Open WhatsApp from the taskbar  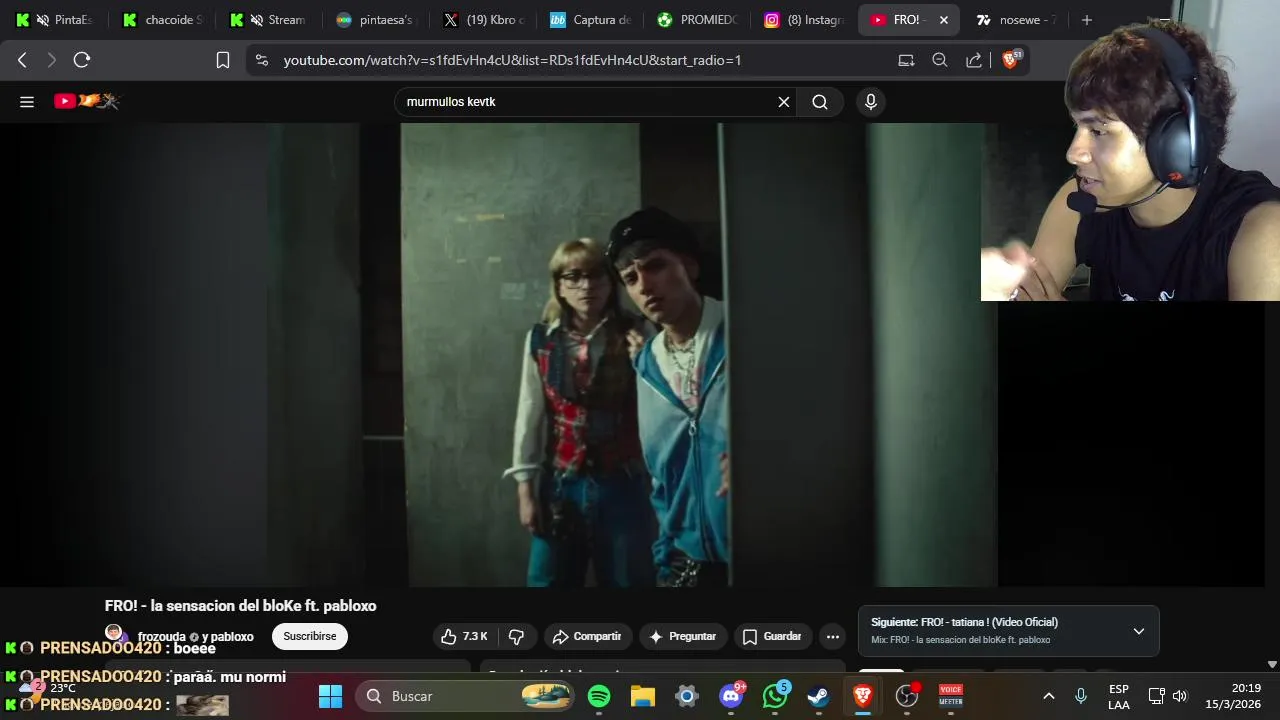[x=775, y=696]
